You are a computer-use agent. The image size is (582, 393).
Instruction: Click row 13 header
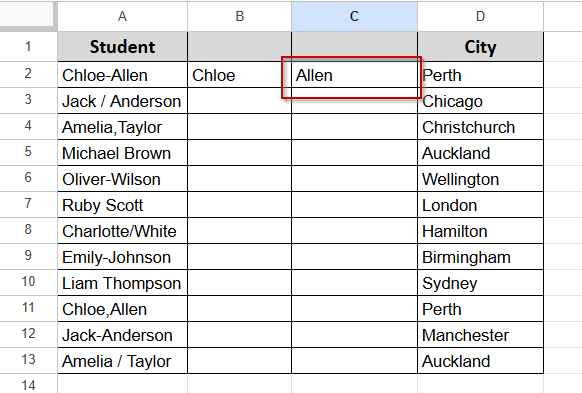click(28, 360)
